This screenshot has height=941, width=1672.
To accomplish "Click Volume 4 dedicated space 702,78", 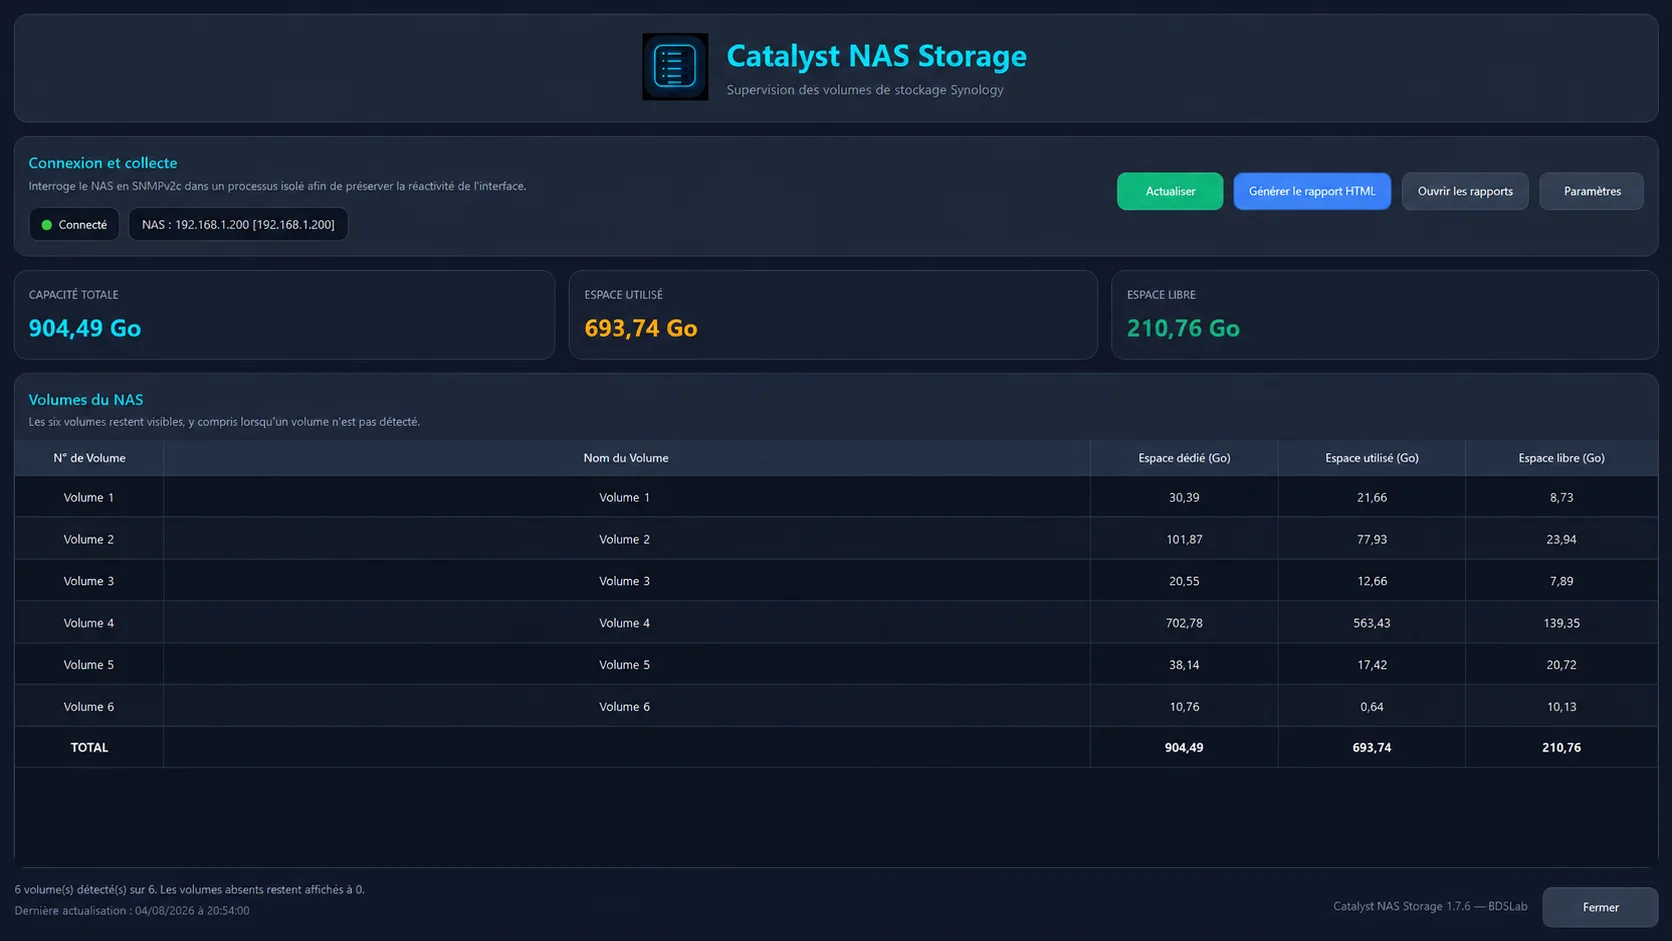I will tap(1184, 623).
